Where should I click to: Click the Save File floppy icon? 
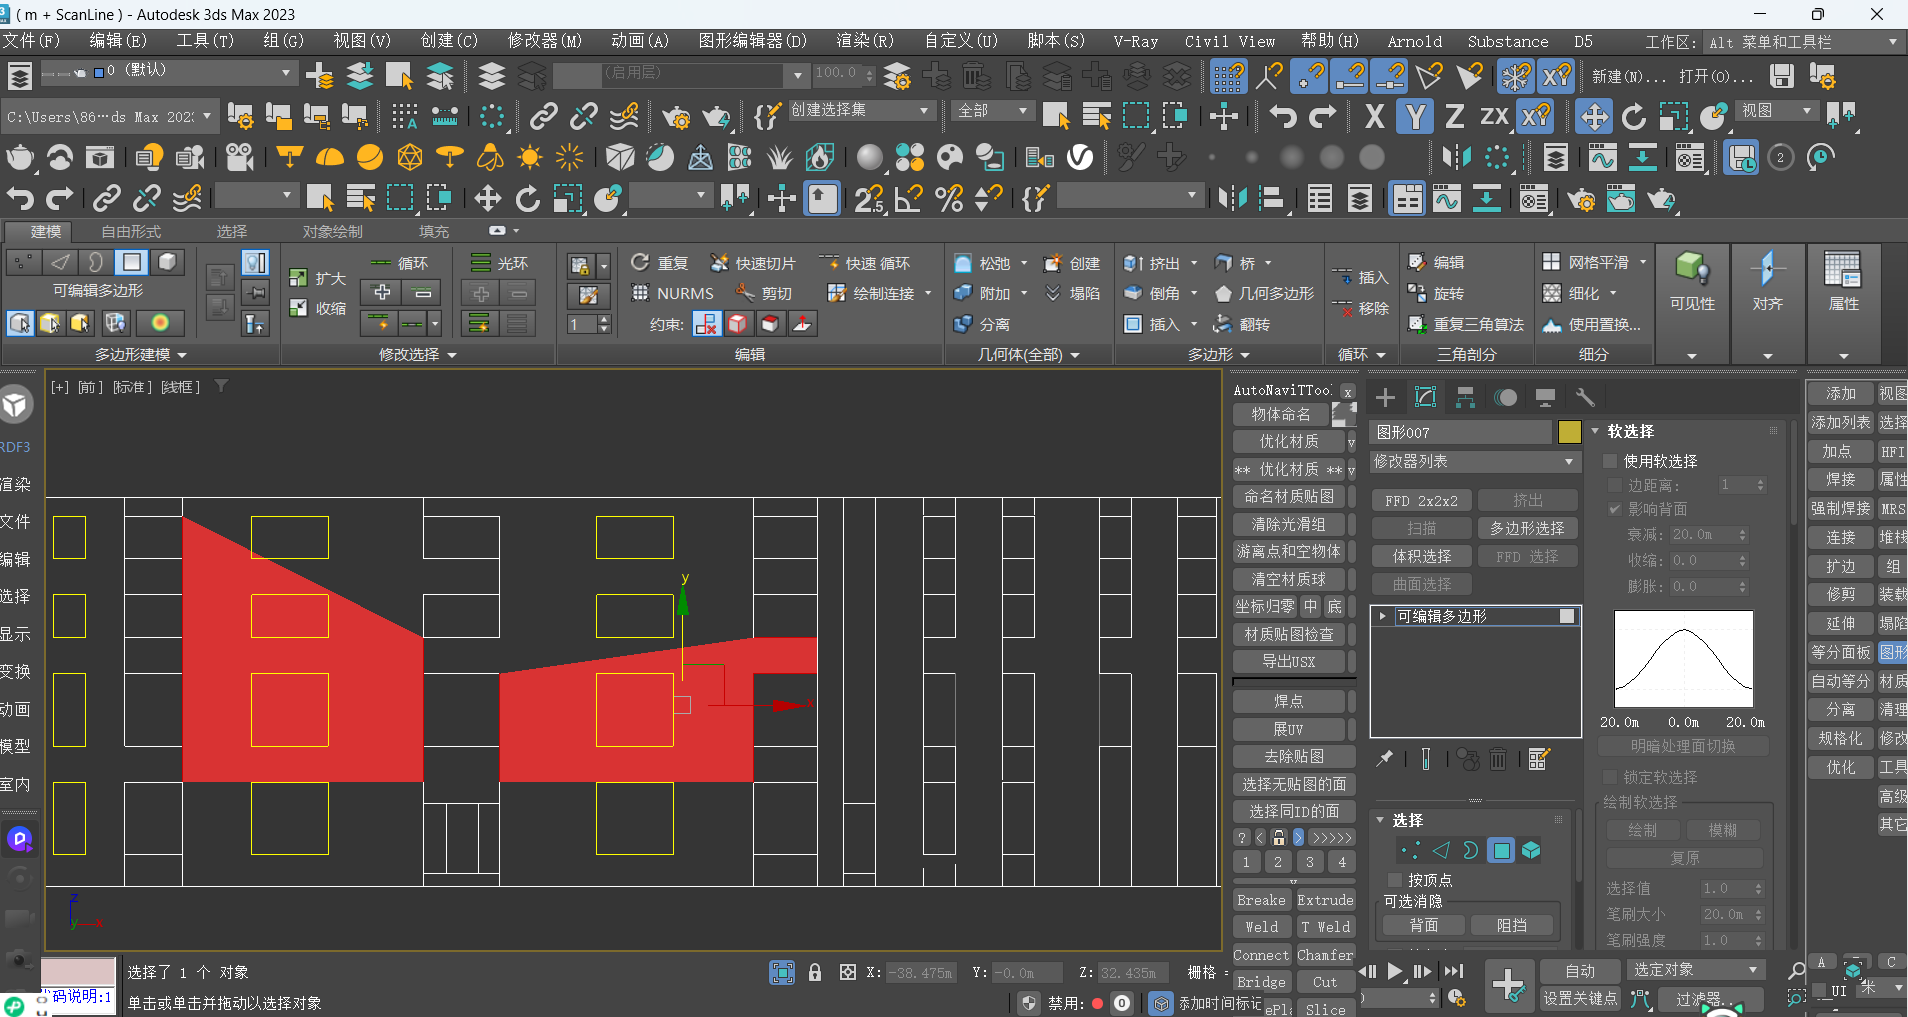[x=1781, y=75]
